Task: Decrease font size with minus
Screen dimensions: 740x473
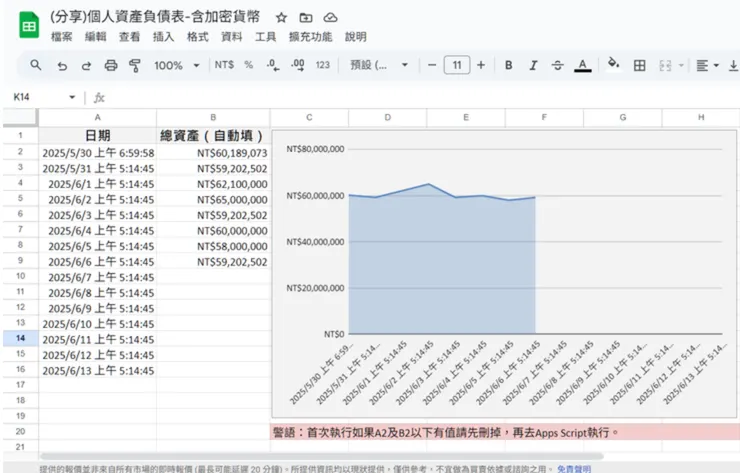Action: point(432,65)
